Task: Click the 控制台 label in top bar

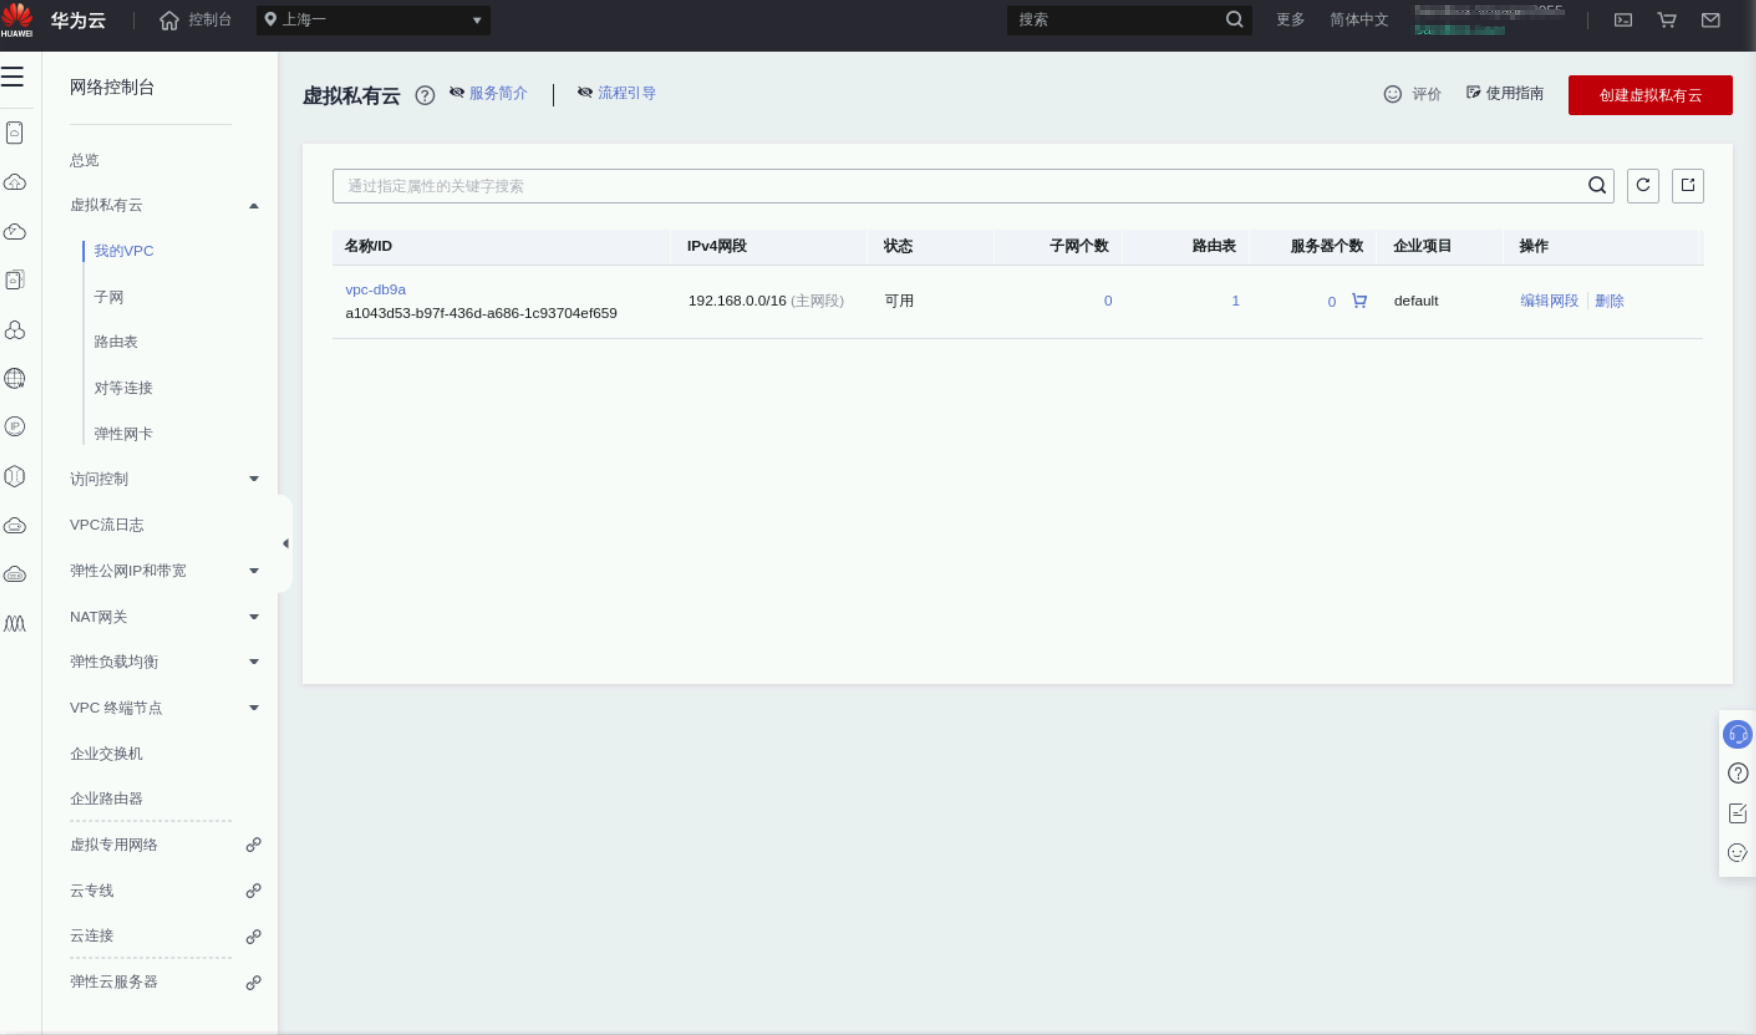Action: (210, 20)
